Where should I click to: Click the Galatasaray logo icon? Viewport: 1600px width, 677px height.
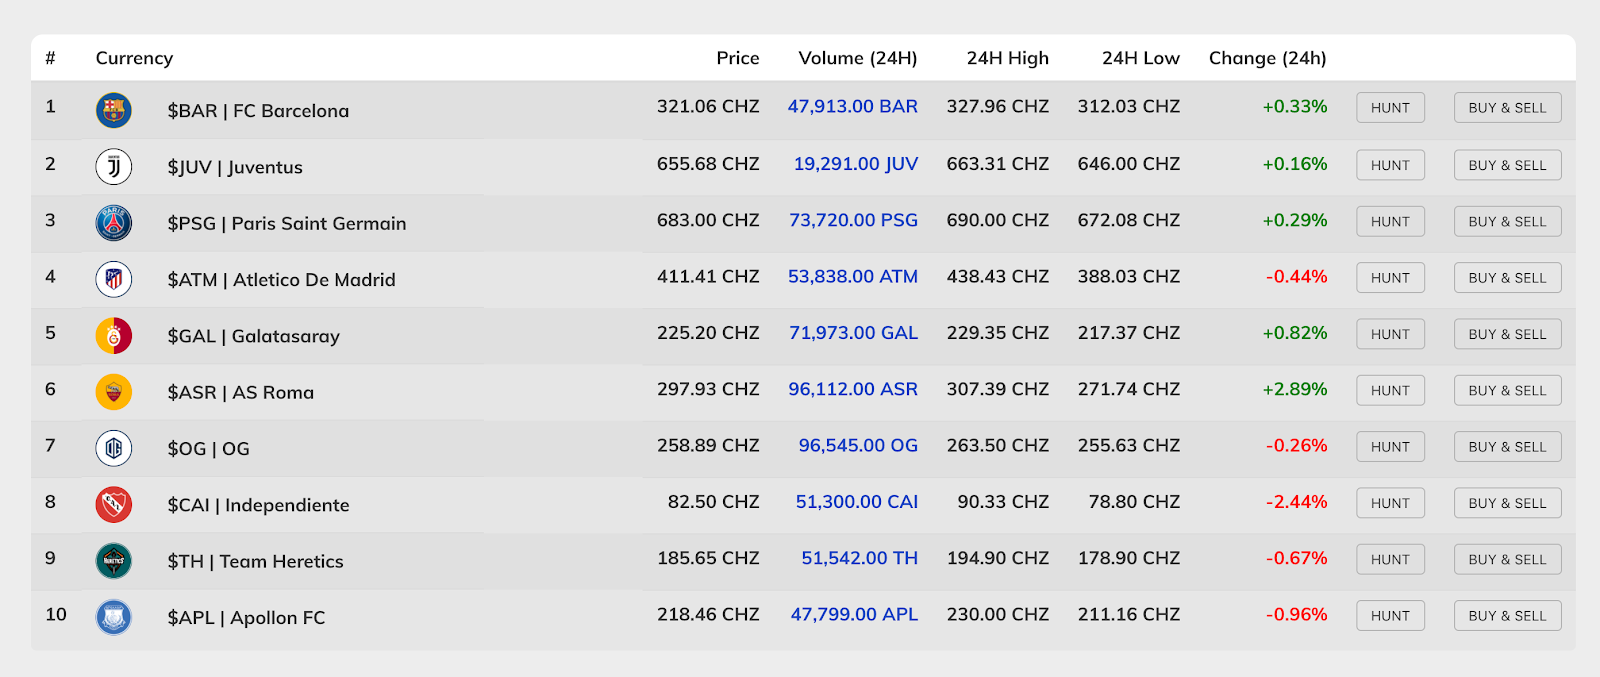pos(114,336)
